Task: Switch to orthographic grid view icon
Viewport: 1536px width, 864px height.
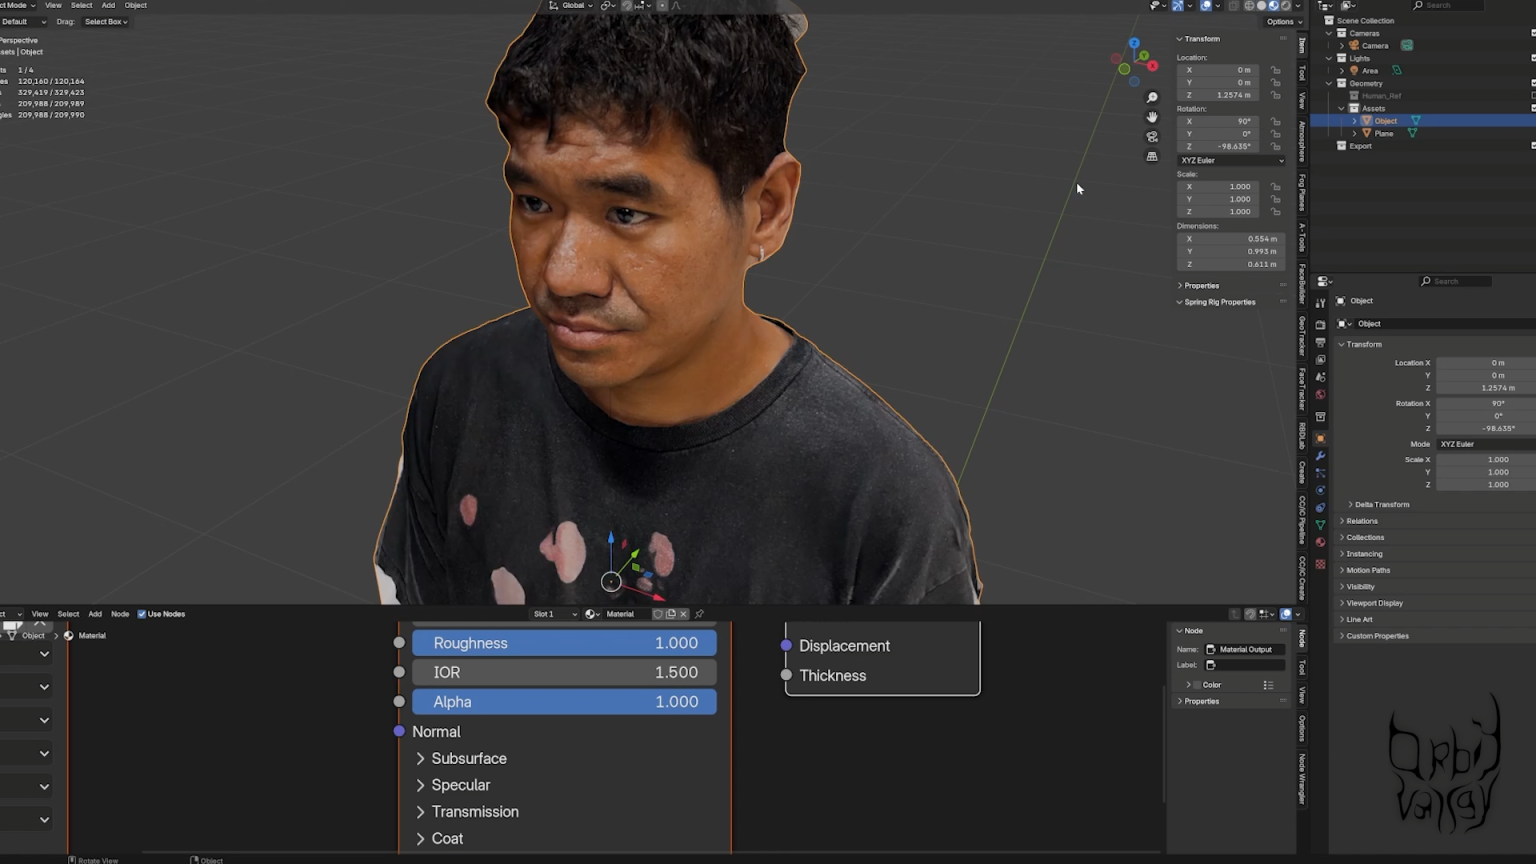Action: pyautogui.click(x=1152, y=157)
